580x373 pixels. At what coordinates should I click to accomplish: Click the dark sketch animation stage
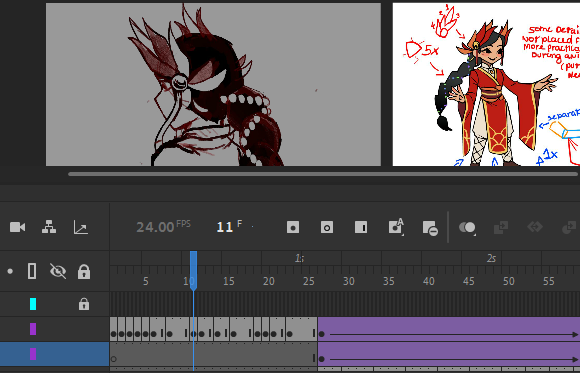[213, 84]
